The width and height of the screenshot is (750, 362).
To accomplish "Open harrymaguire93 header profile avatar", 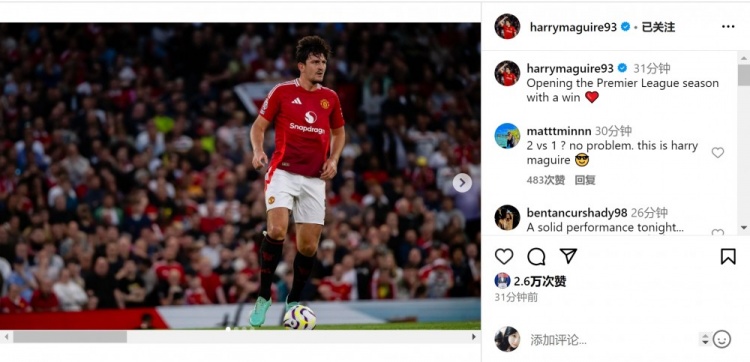I will (507, 26).
